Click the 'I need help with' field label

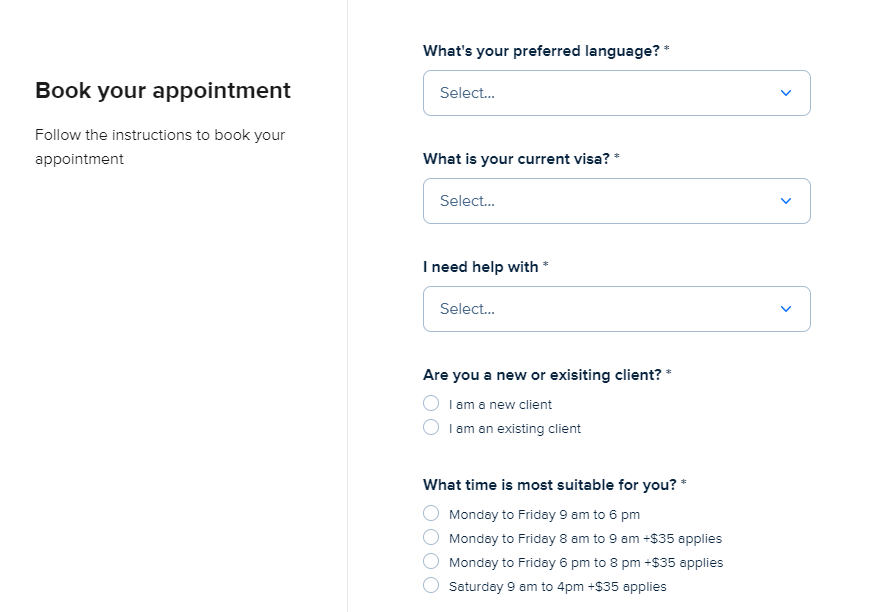tap(481, 267)
